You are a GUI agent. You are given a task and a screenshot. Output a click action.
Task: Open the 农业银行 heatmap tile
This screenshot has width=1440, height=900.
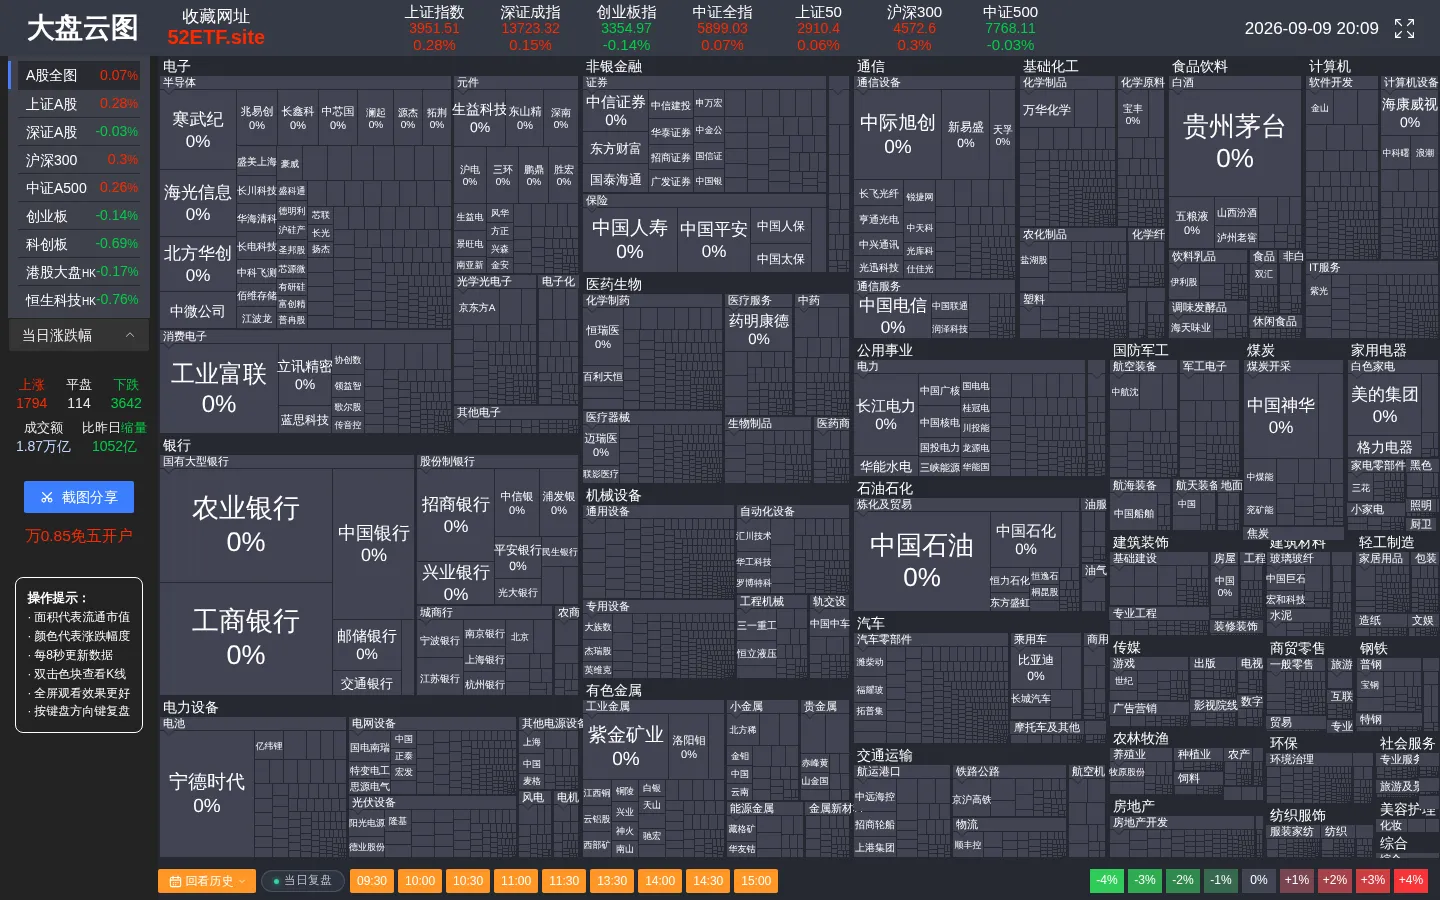[246, 524]
